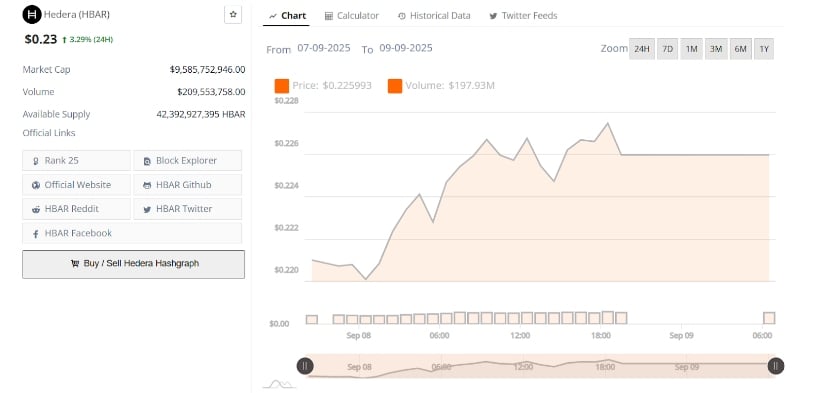Viewport: 825px width, 393px height.
Task: Open the Block Explorer link
Action: [x=187, y=160]
